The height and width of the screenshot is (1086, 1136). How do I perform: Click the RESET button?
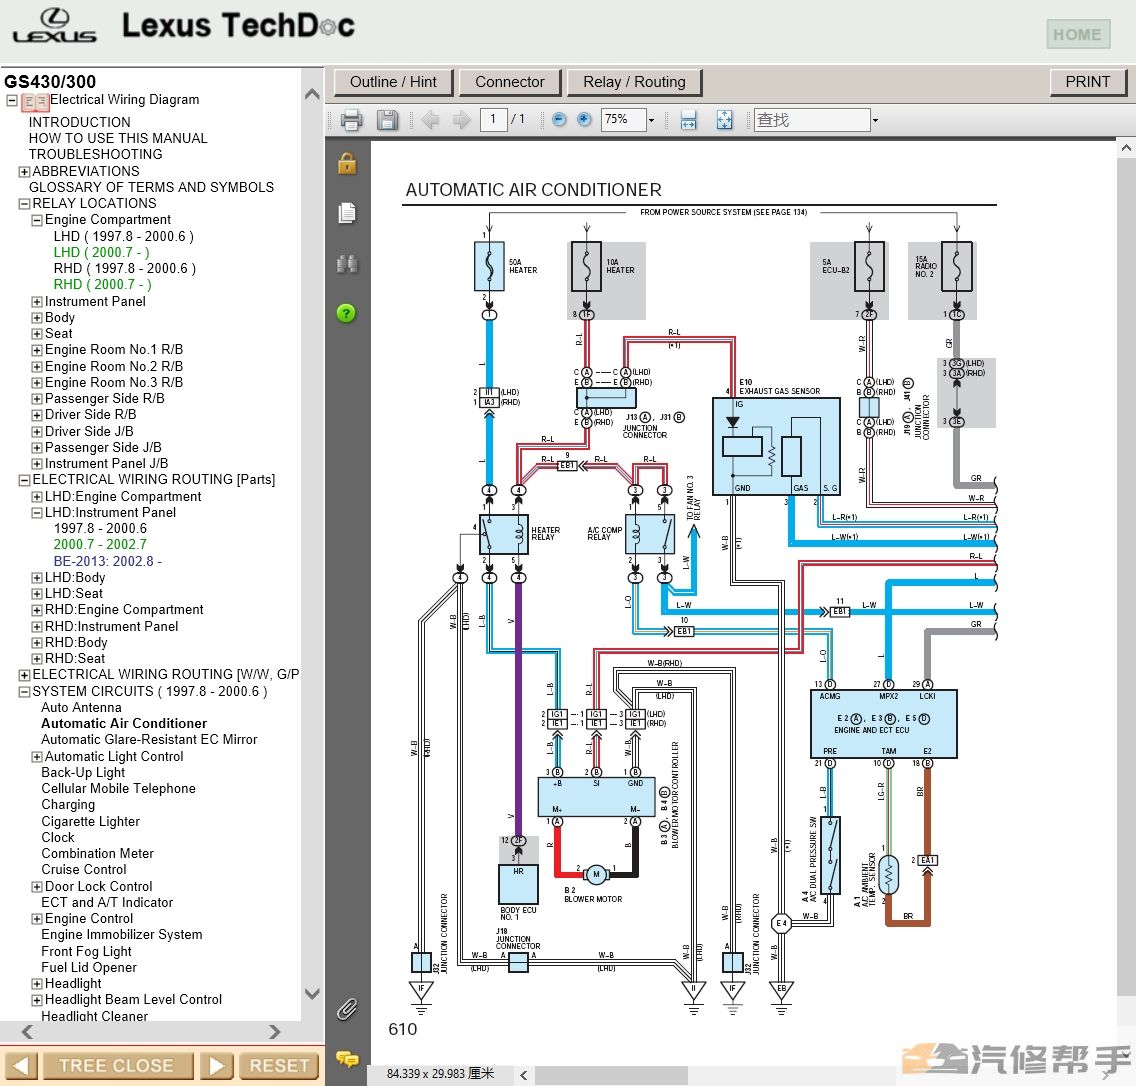(x=279, y=1066)
